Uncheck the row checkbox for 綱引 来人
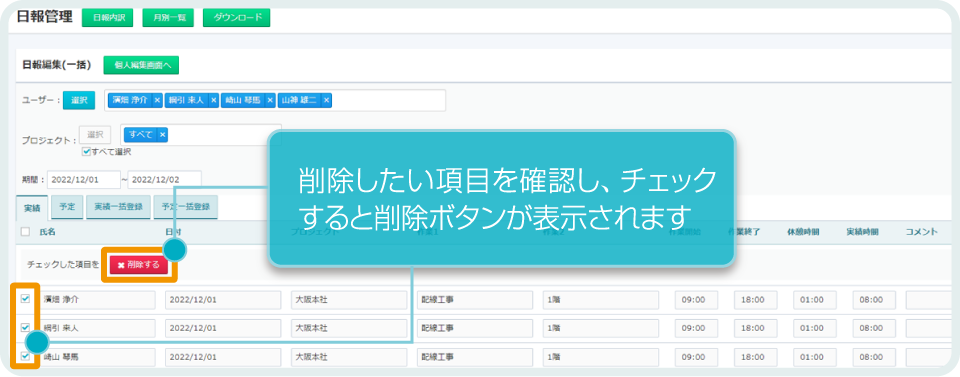The width and height of the screenshot is (960, 377). pos(25,327)
